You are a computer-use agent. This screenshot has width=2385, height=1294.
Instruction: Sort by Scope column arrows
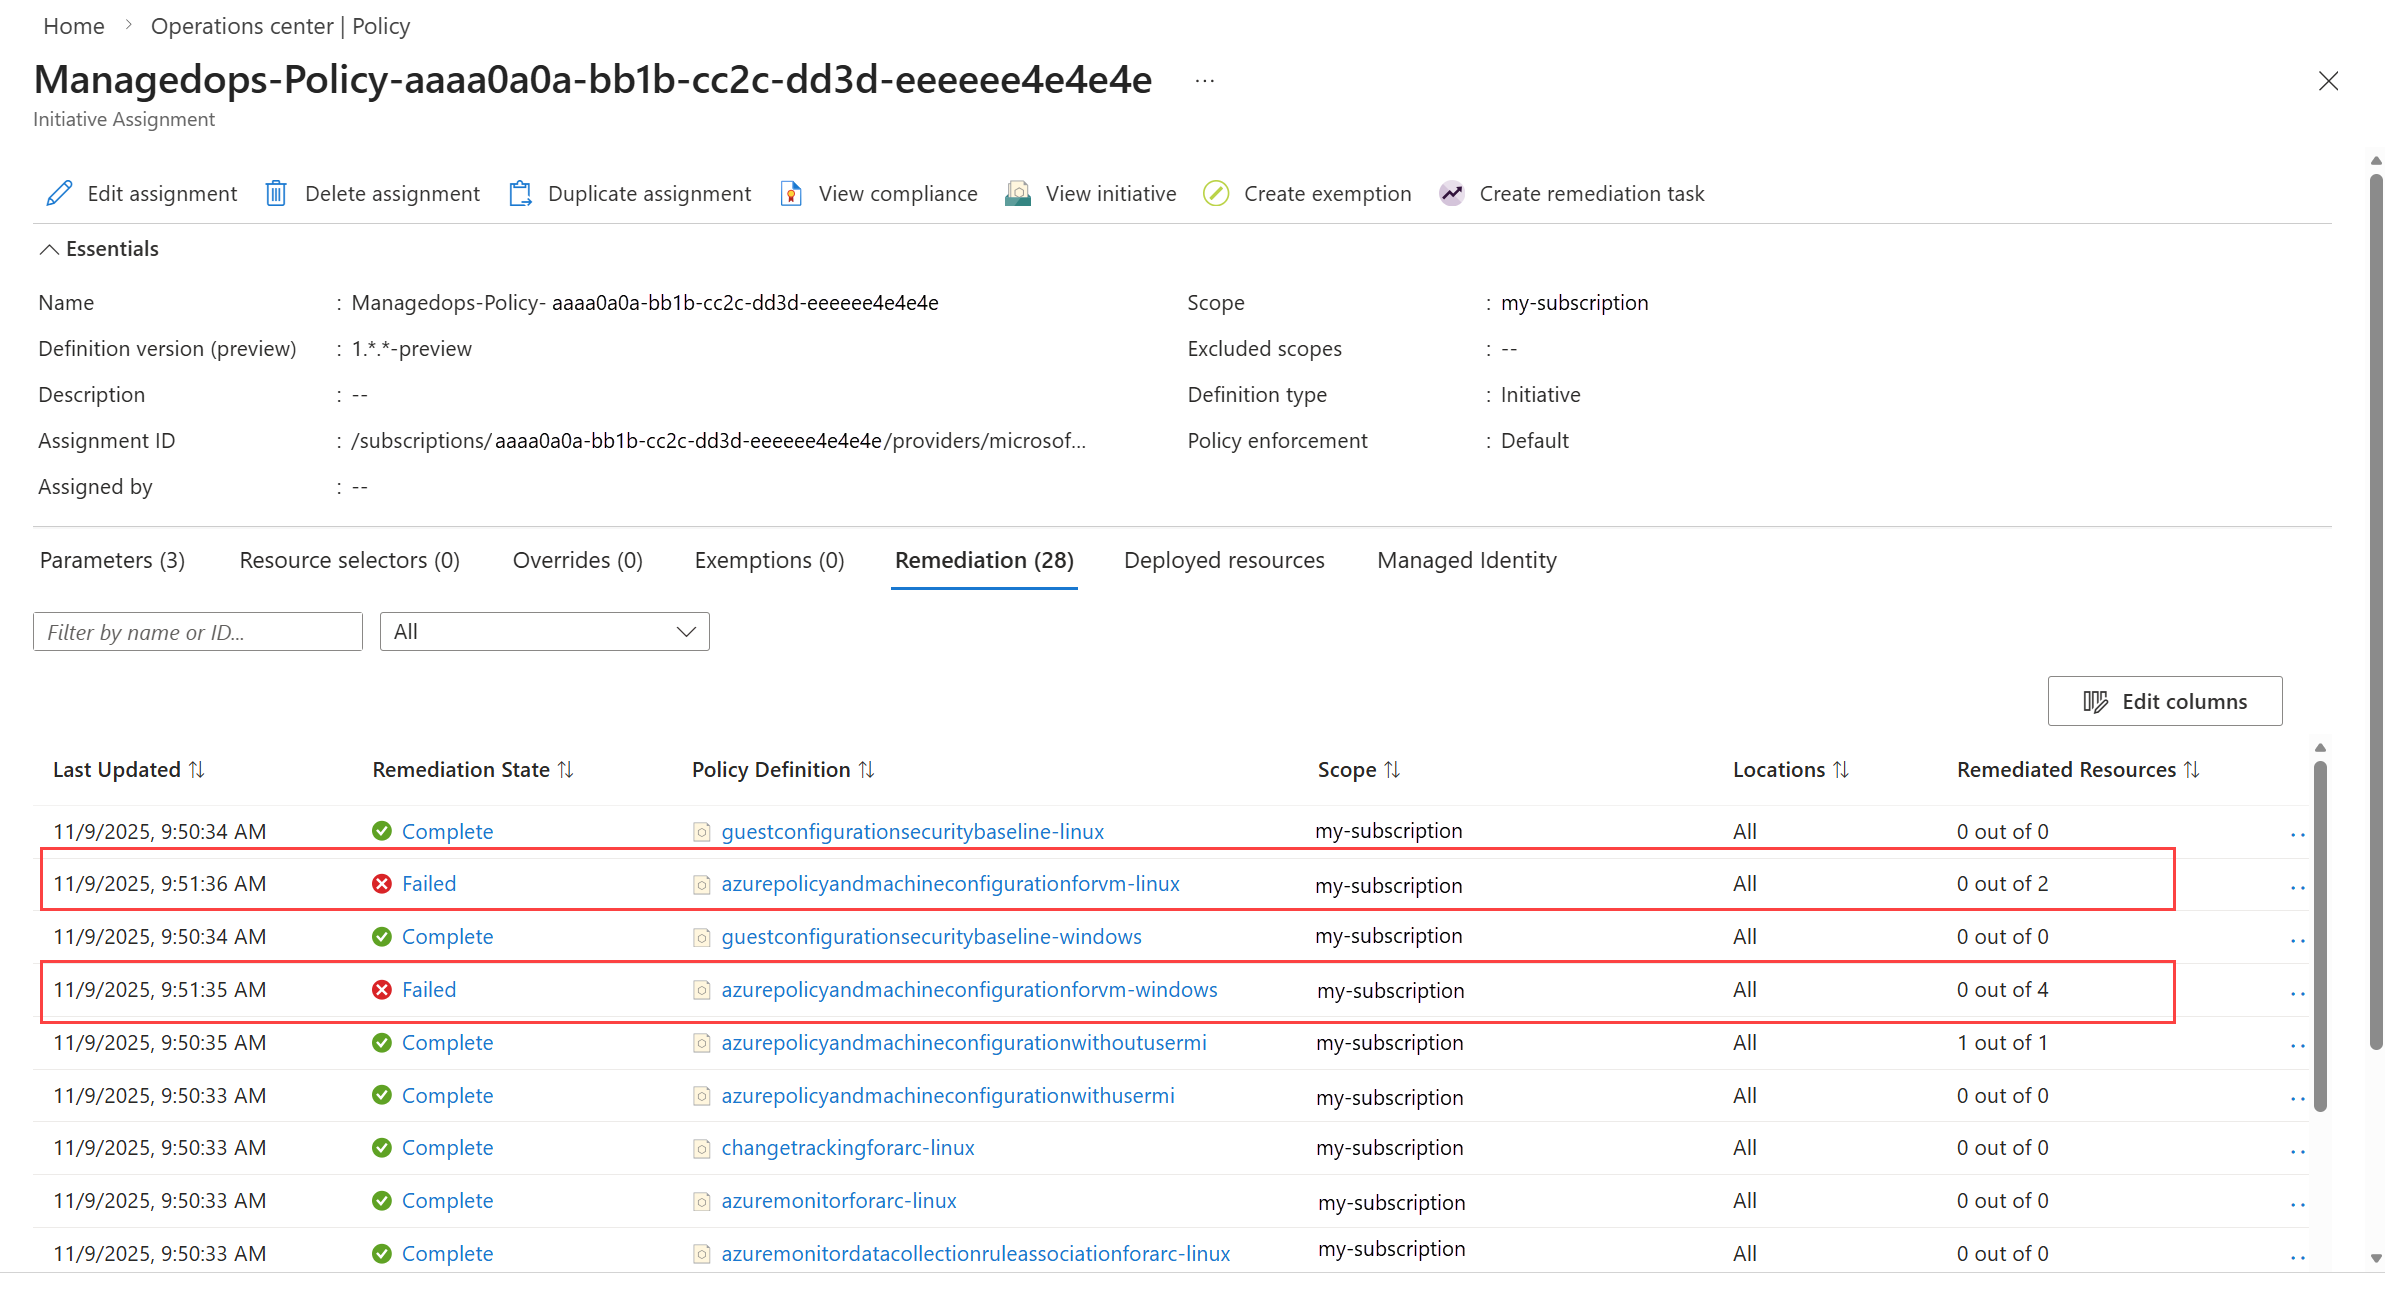tap(1392, 769)
